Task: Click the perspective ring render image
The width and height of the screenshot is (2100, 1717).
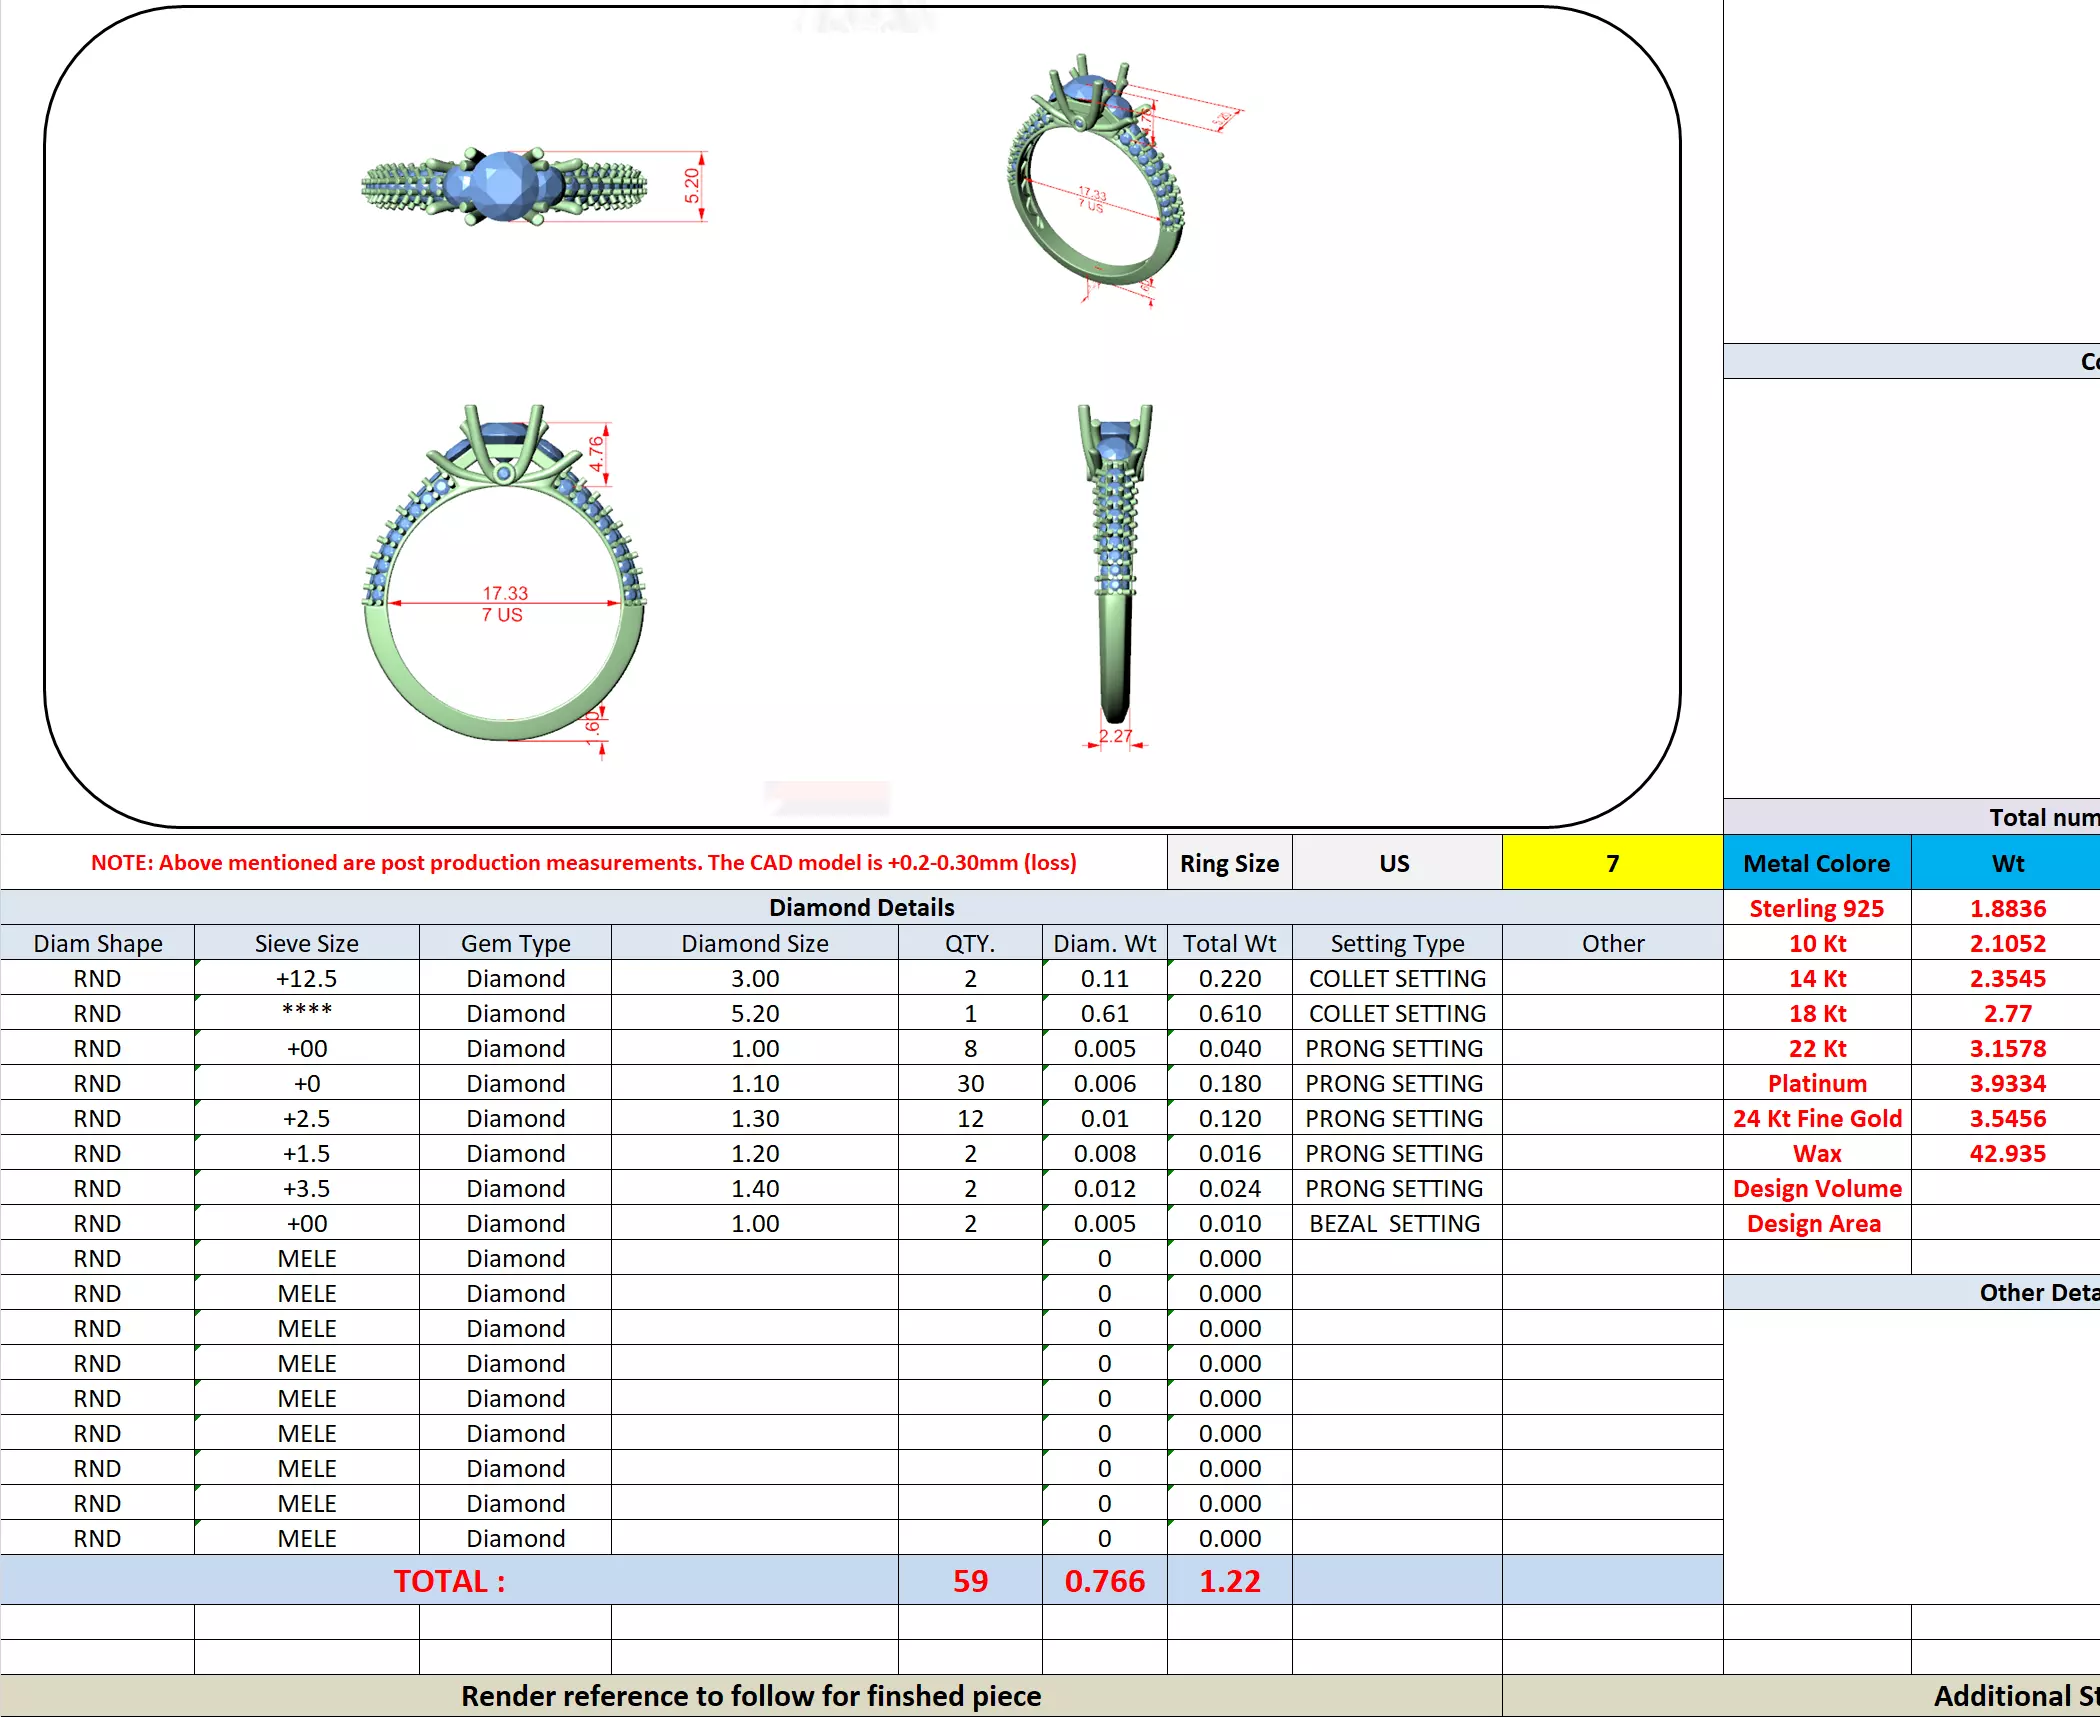Action: (x=1097, y=180)
